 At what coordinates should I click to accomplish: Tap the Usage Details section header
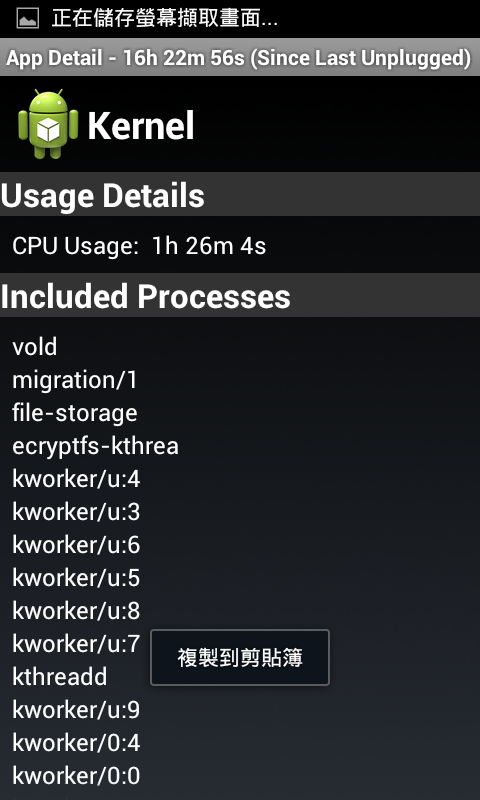(x=240, y=195)
